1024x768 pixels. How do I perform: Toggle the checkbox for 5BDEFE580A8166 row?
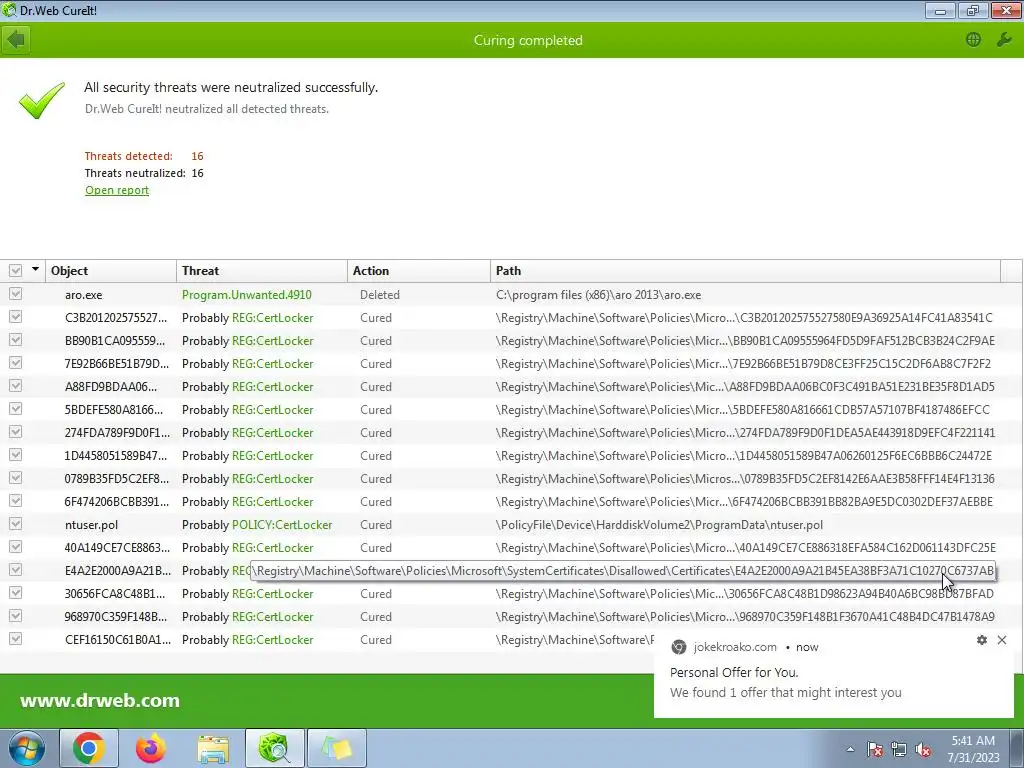[x=16, y=409]
